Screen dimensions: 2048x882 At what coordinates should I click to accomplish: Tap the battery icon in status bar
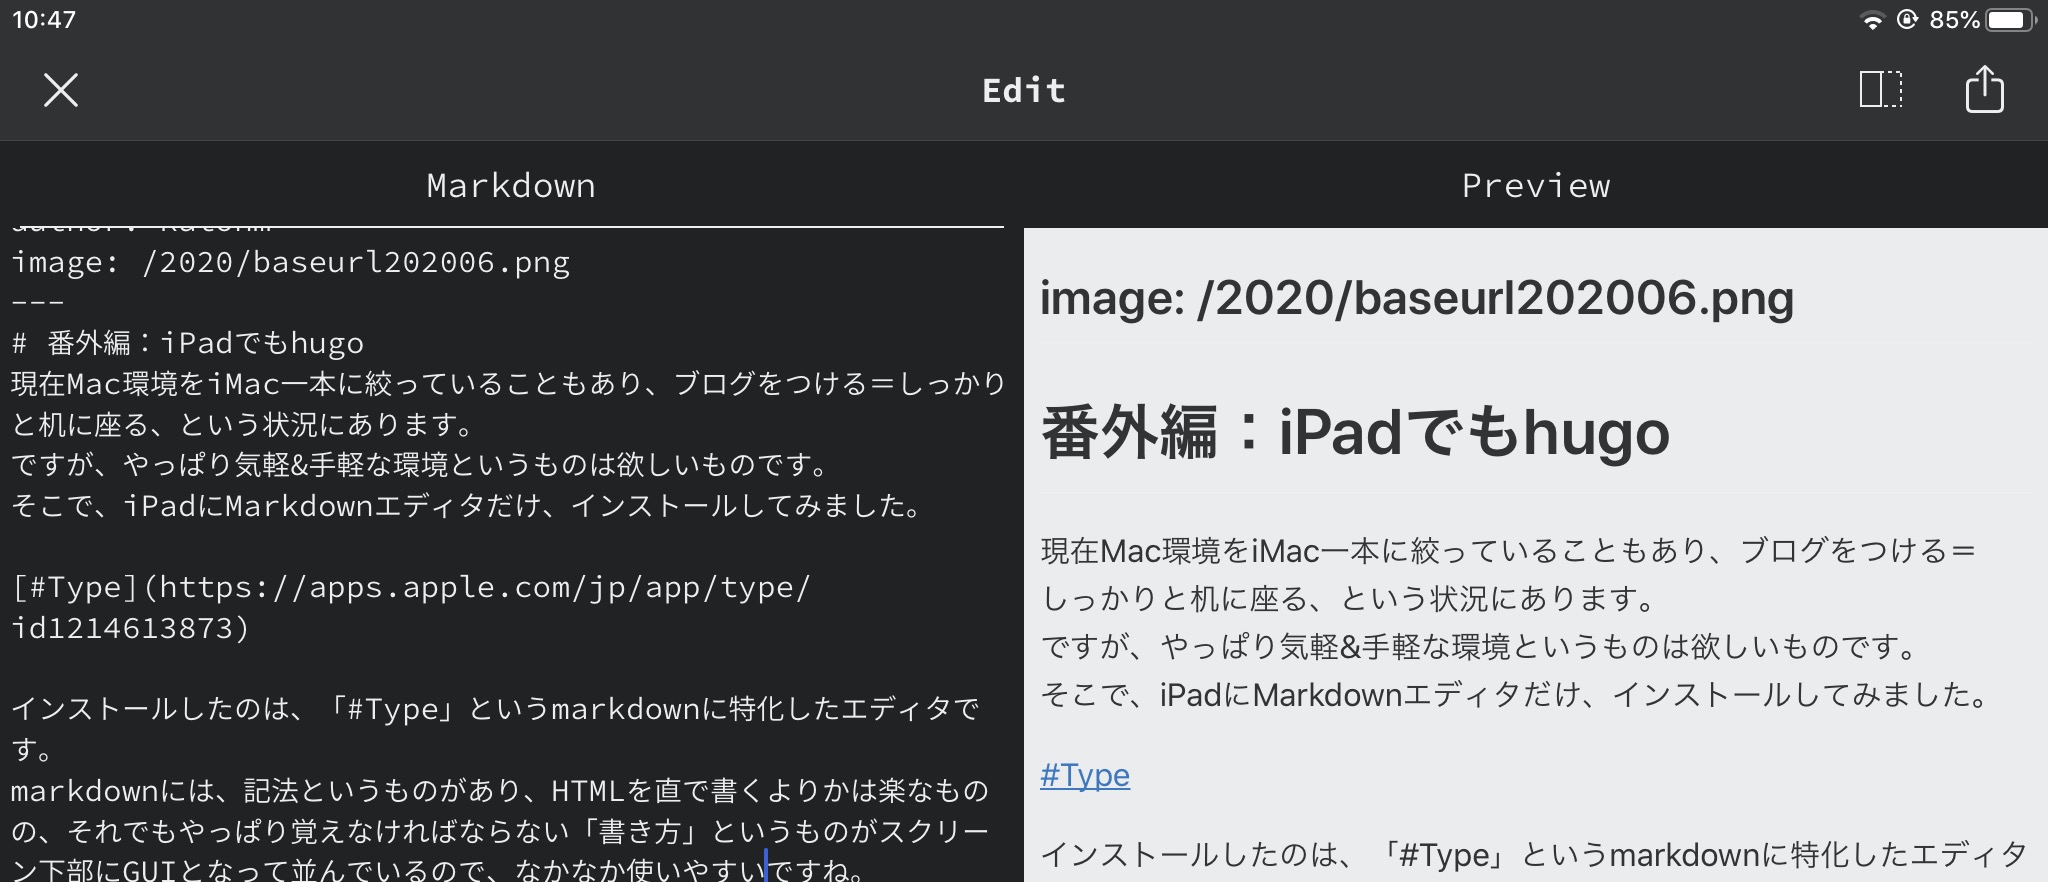(x=2009, y=20)
